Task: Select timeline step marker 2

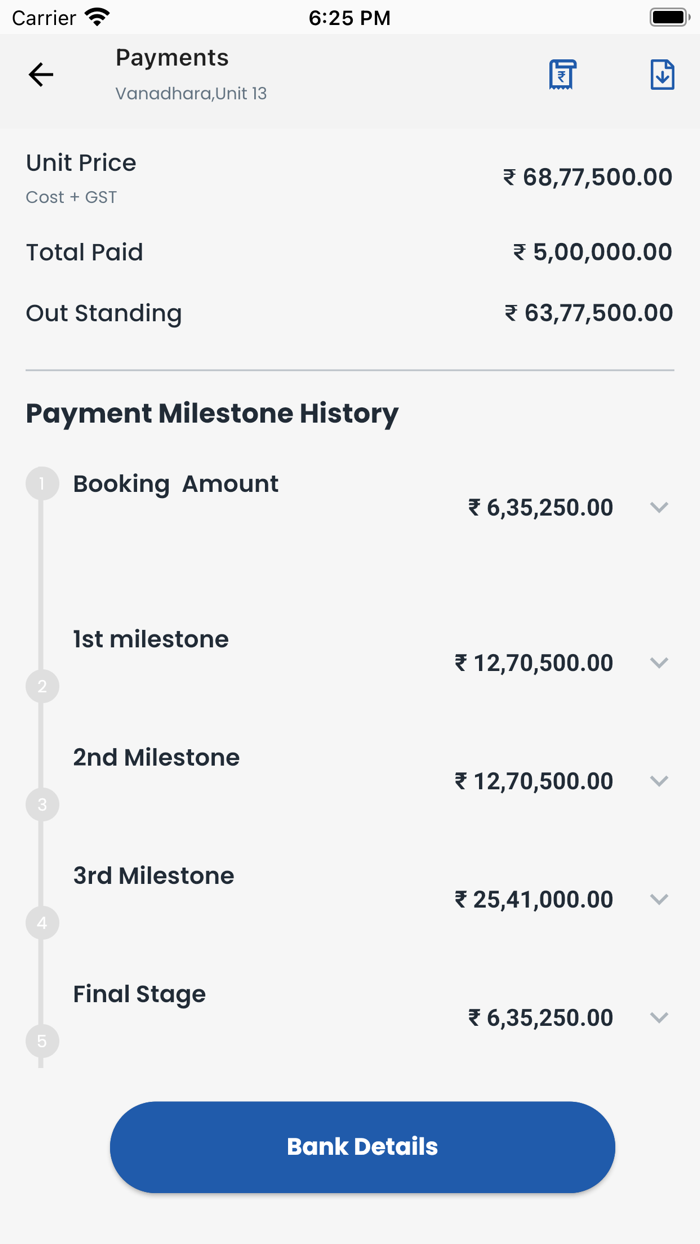Action: [x=42, y=686]
